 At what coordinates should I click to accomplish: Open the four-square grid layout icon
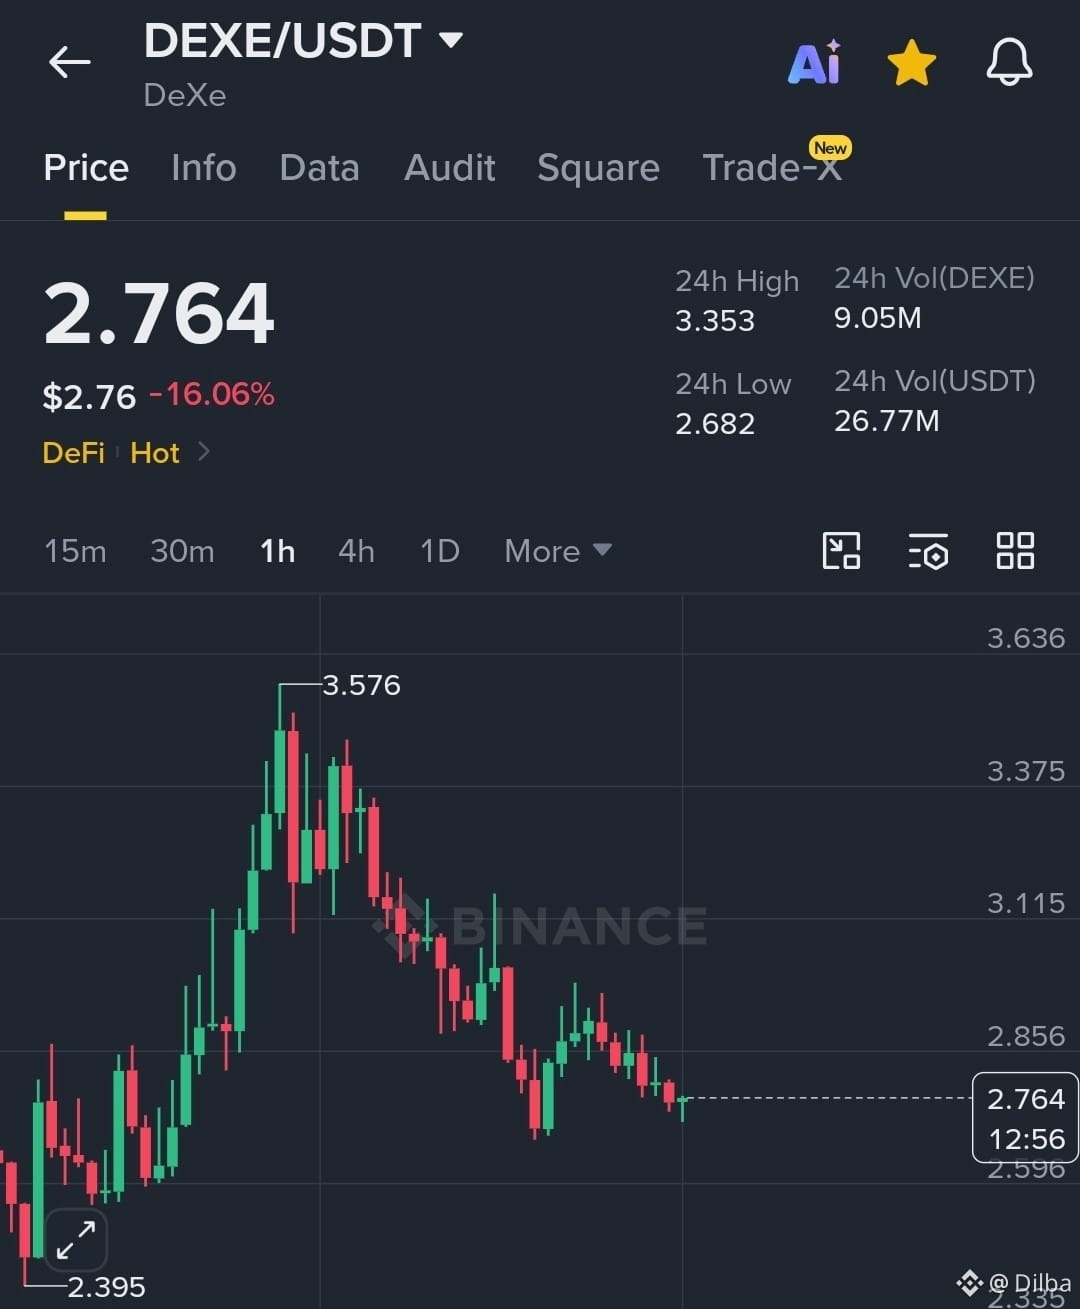coord(1015,551)
